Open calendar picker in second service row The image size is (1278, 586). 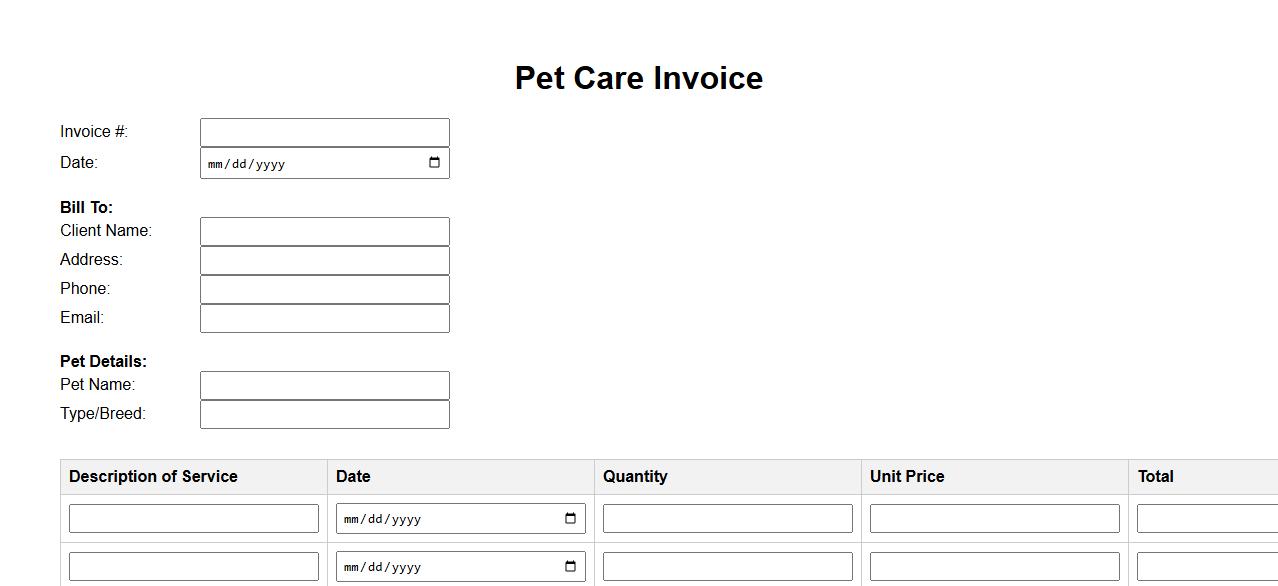click(570, 566)
